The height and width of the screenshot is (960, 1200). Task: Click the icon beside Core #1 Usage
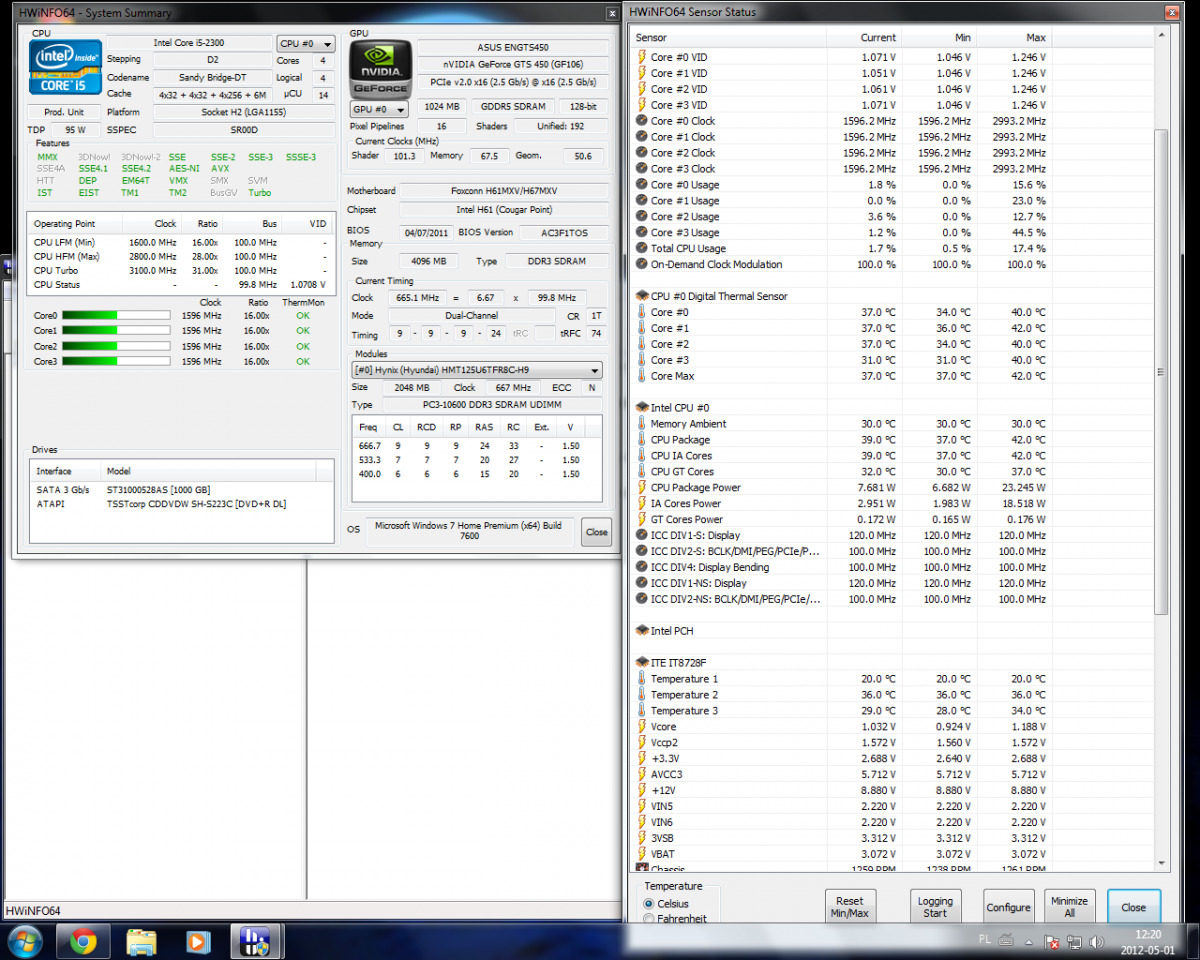coord(642,201)
